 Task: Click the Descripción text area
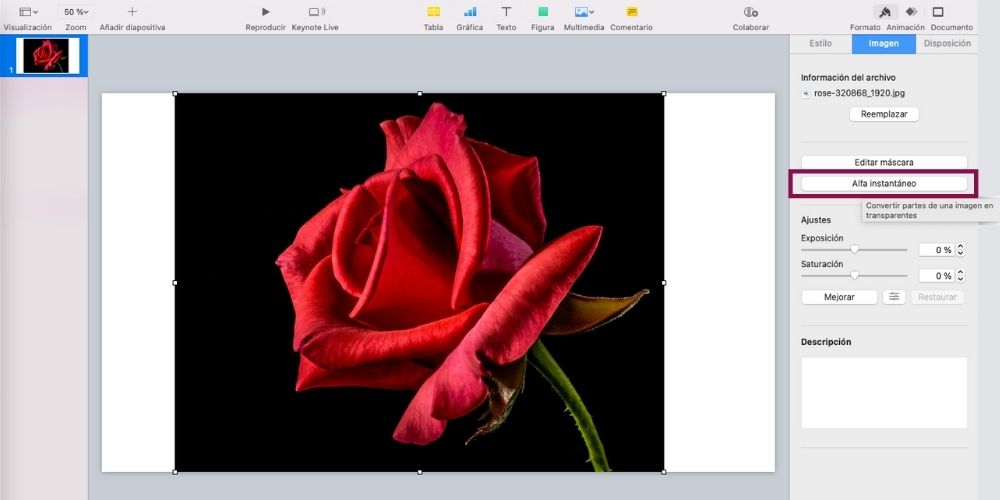tap(884, 393)
